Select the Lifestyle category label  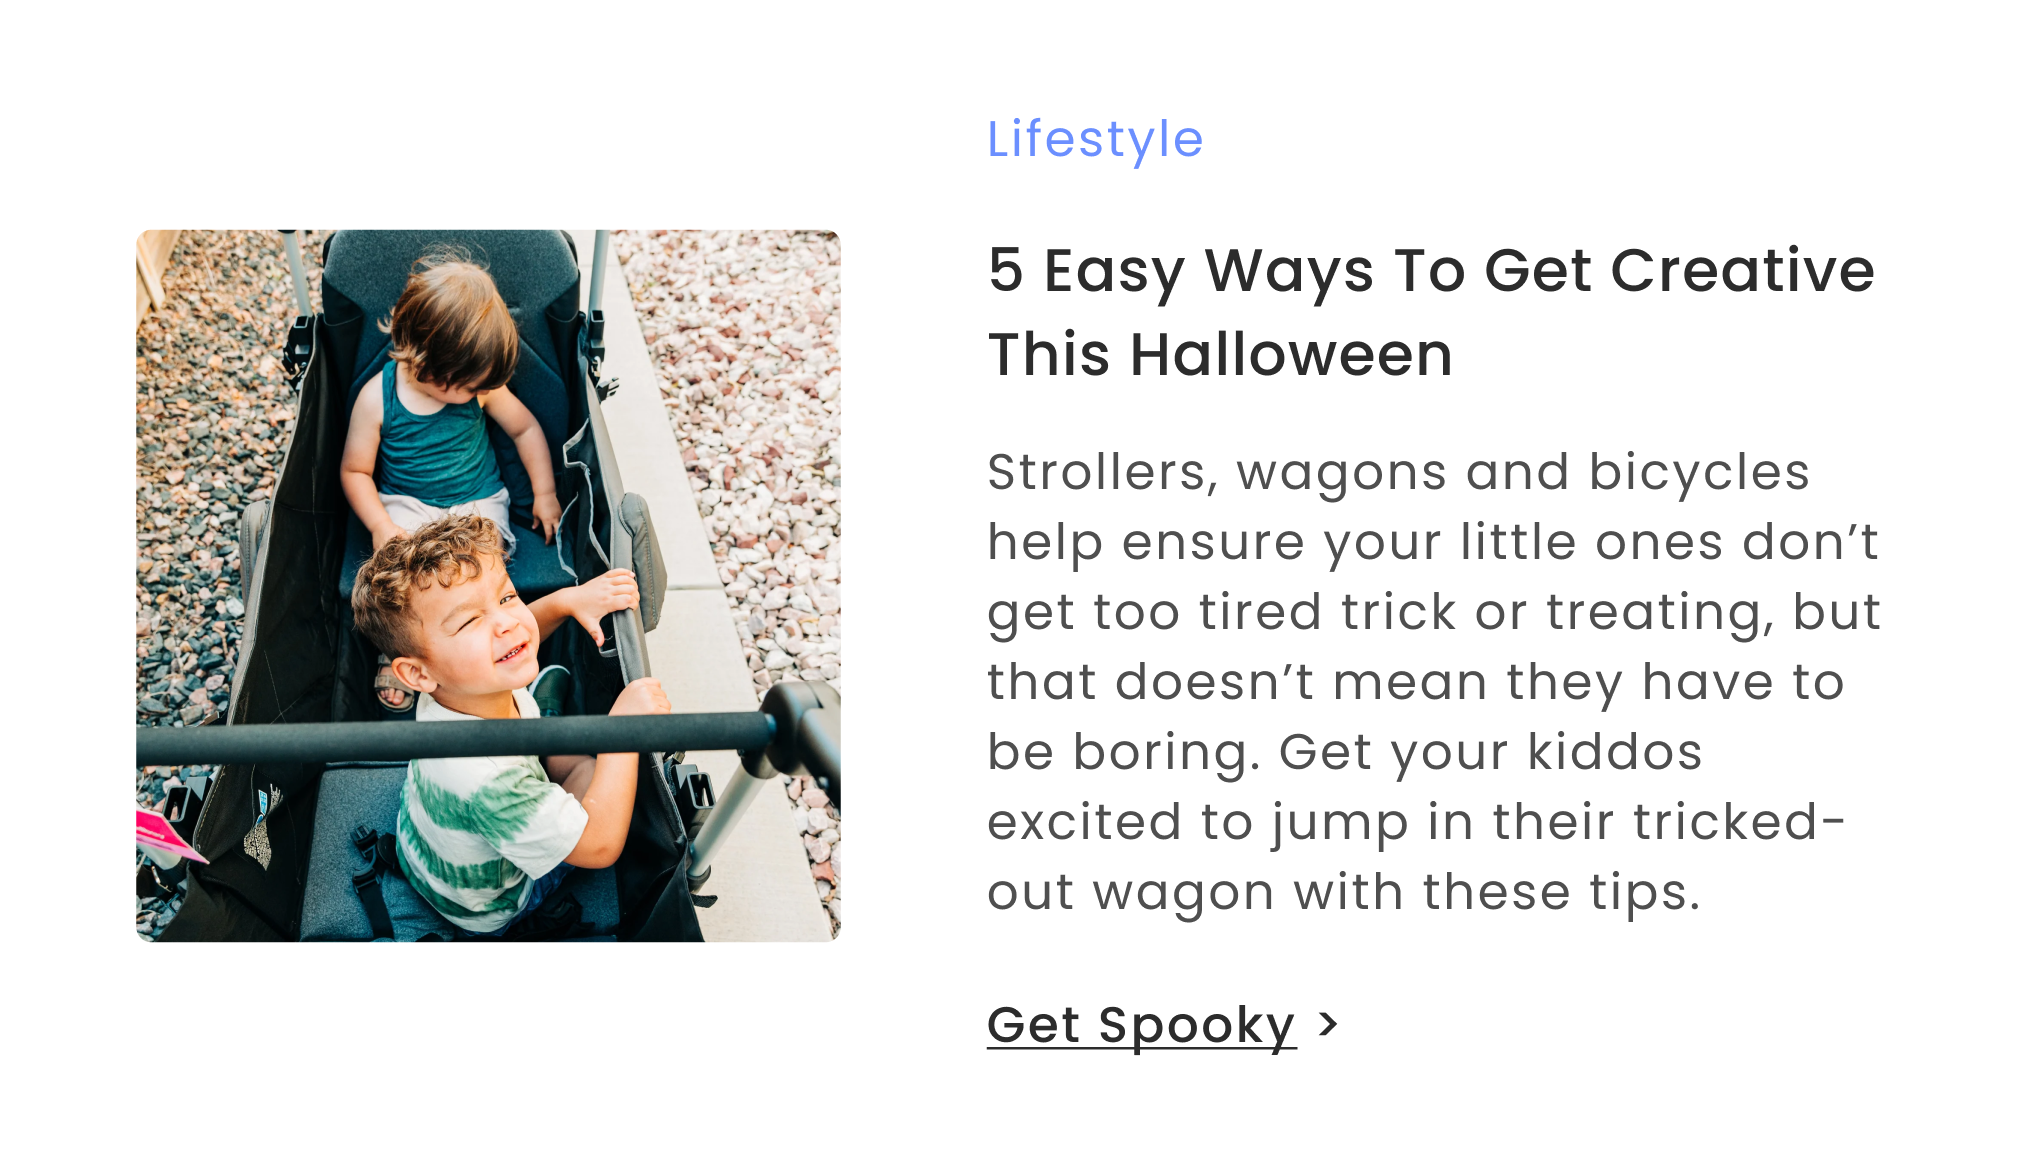click(x=1095, y=139)
